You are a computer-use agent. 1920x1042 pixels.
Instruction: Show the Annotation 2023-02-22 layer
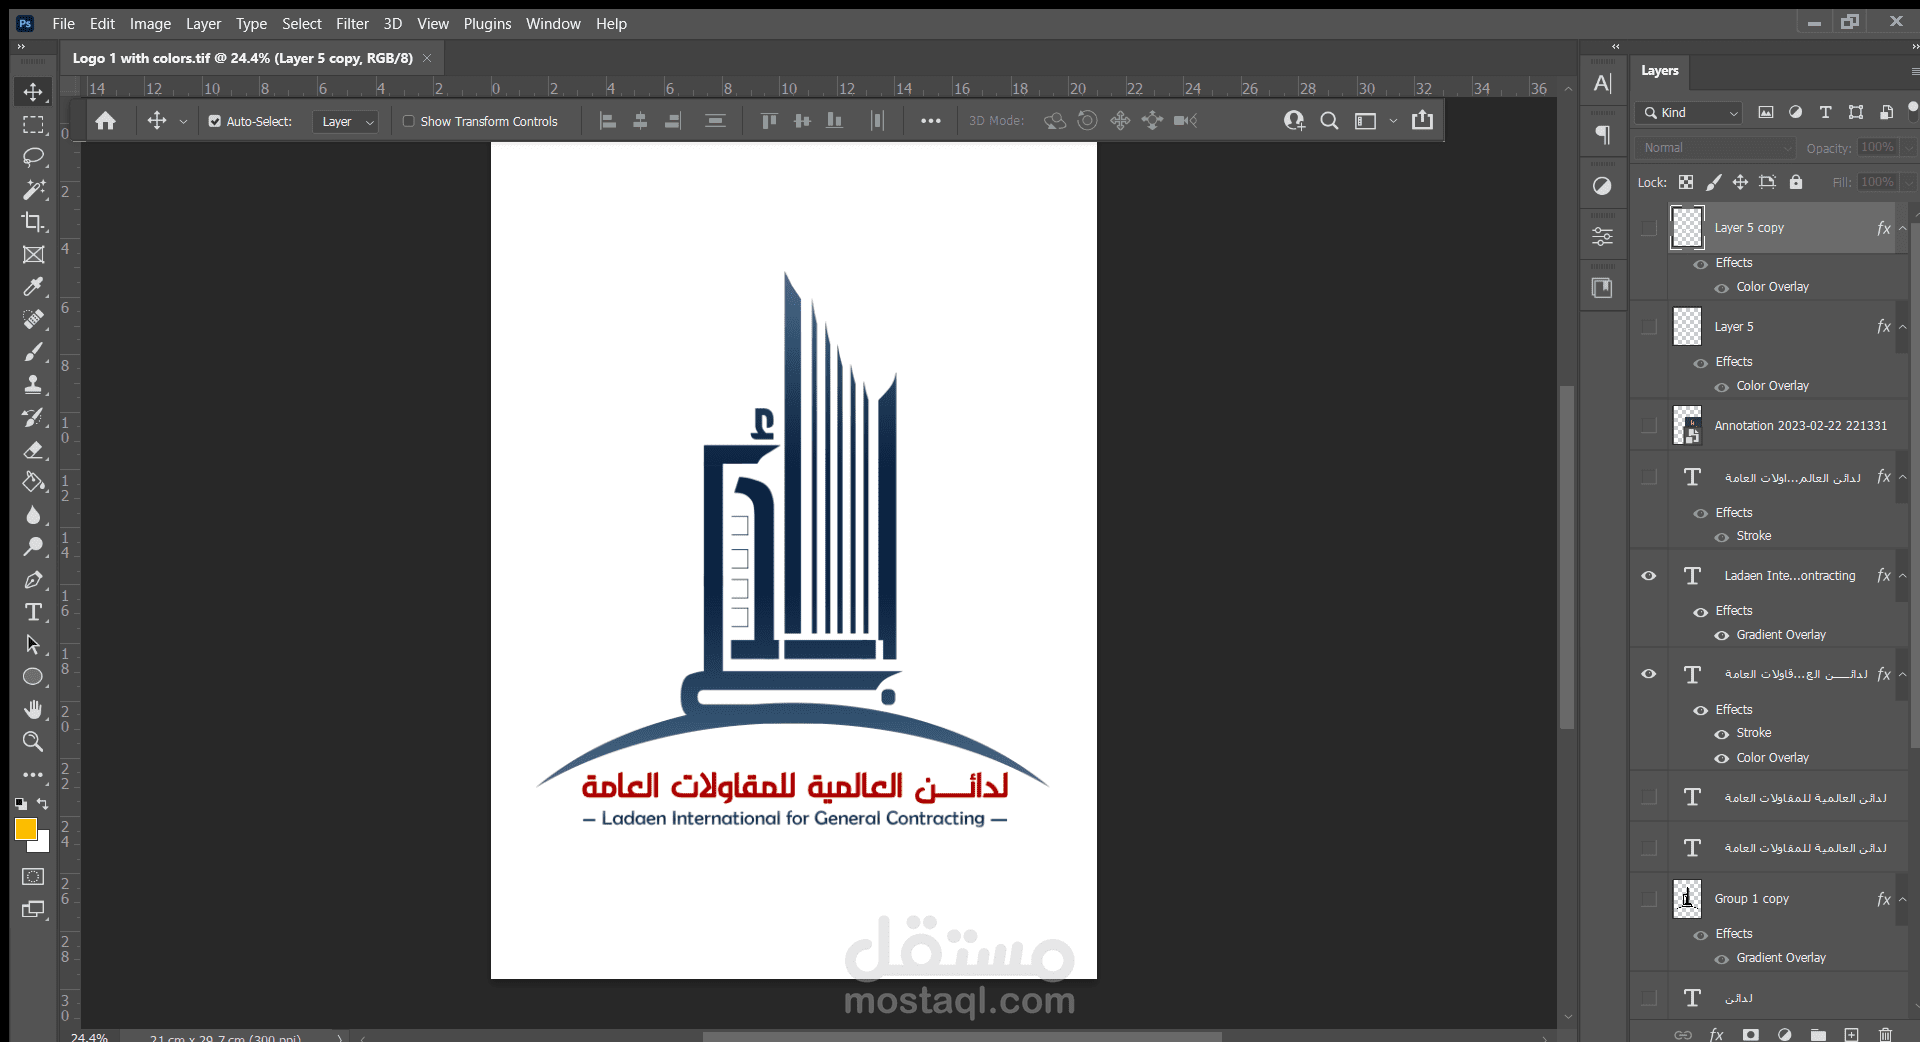click(x=1649, y=426)
